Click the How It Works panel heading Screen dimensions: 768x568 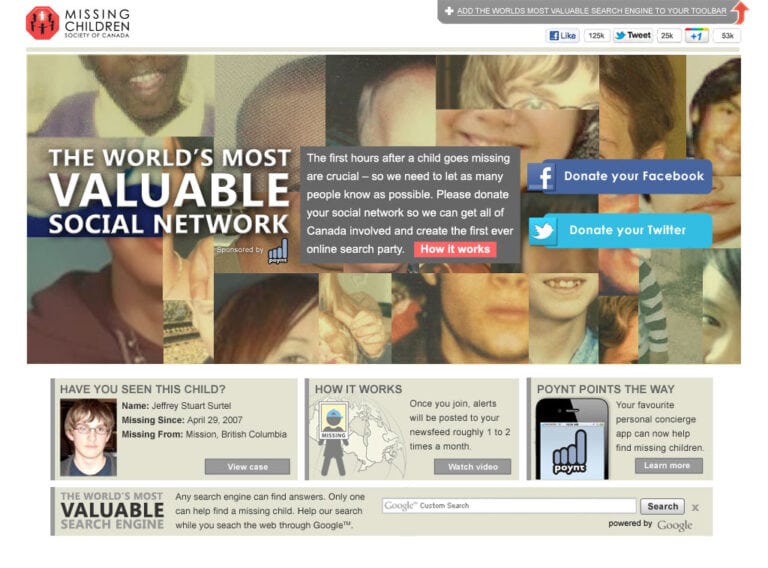pos(358,389)
